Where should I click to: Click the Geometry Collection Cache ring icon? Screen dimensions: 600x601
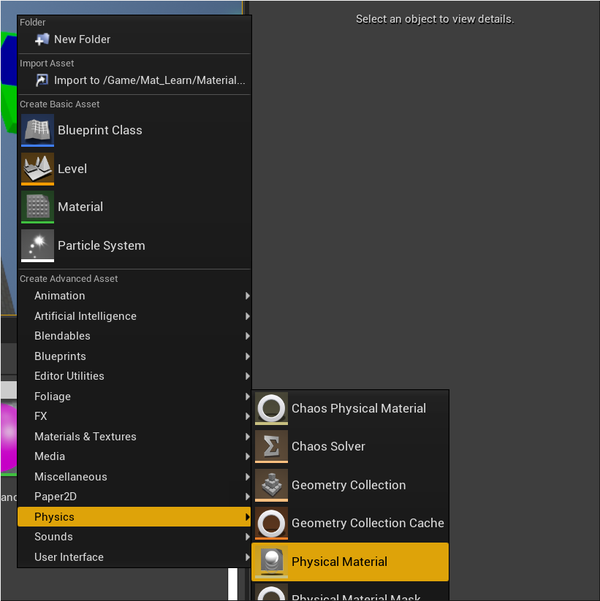click(x=271, y=523)
